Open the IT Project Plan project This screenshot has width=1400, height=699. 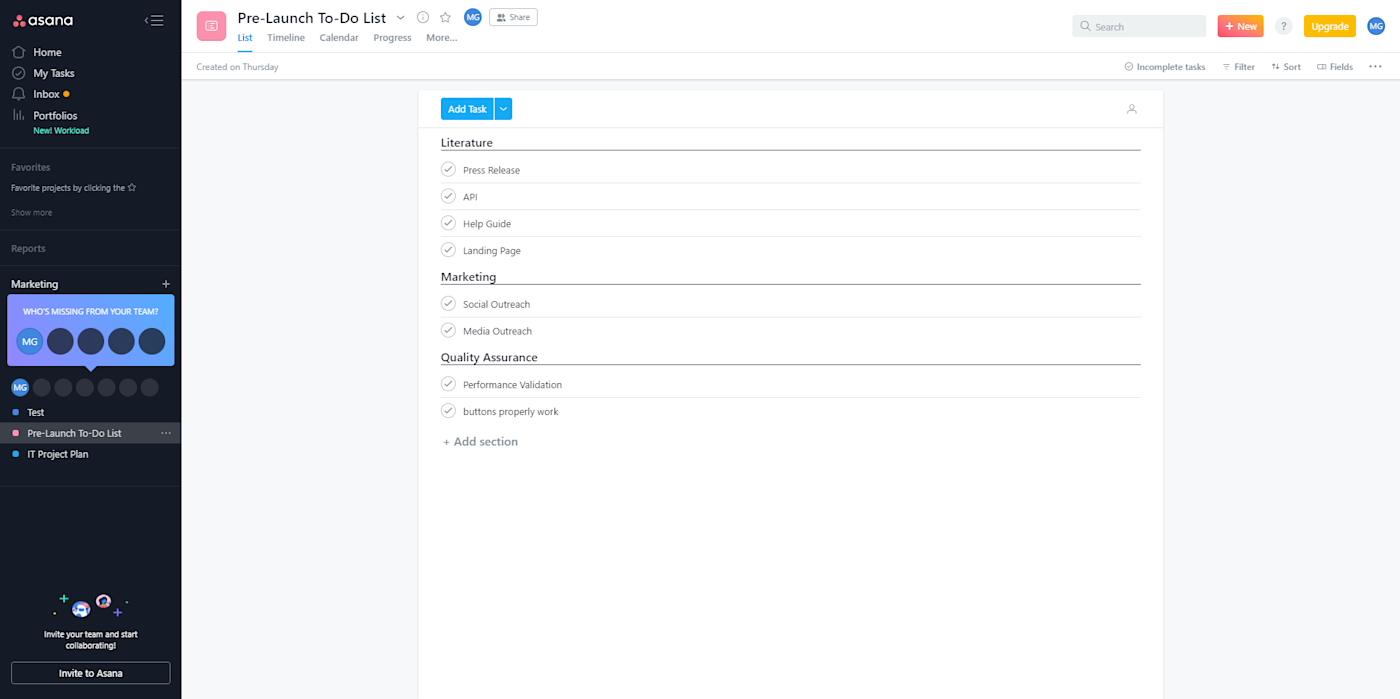[x=57, y=454]
